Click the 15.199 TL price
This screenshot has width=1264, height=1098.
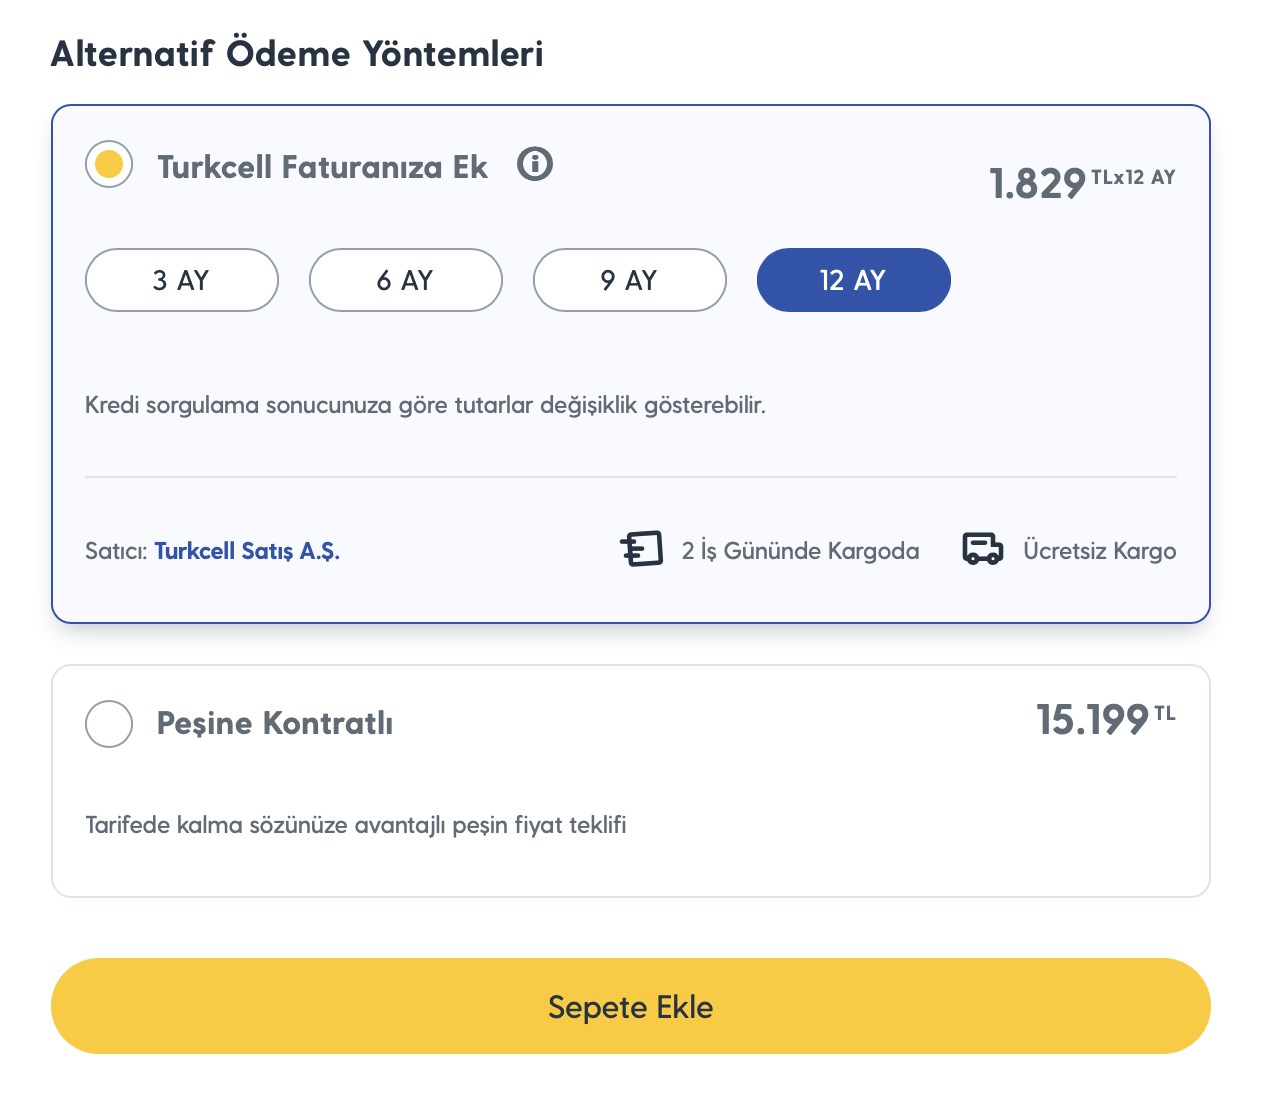click(1106, 720)
